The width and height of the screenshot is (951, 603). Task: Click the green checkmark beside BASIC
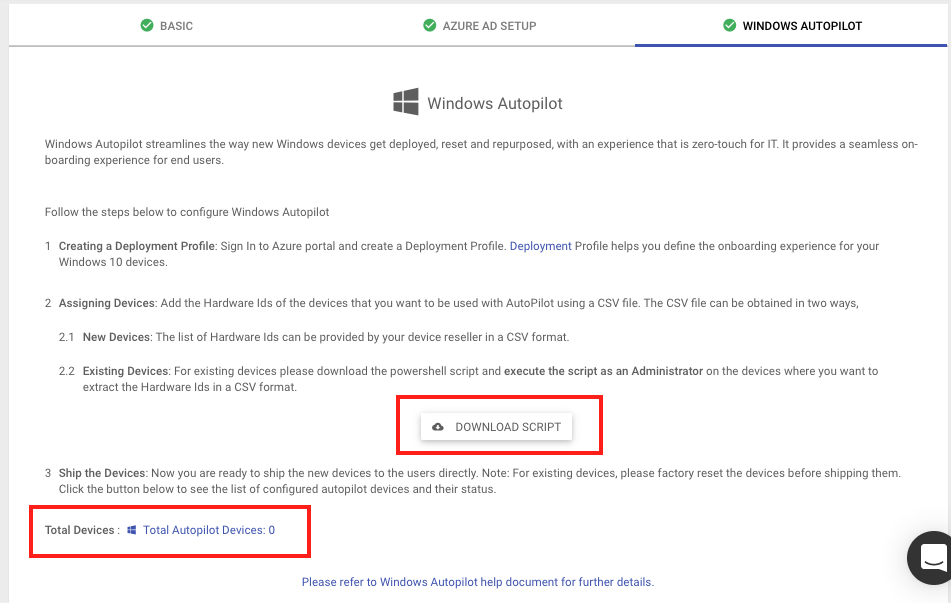(147, 25)
